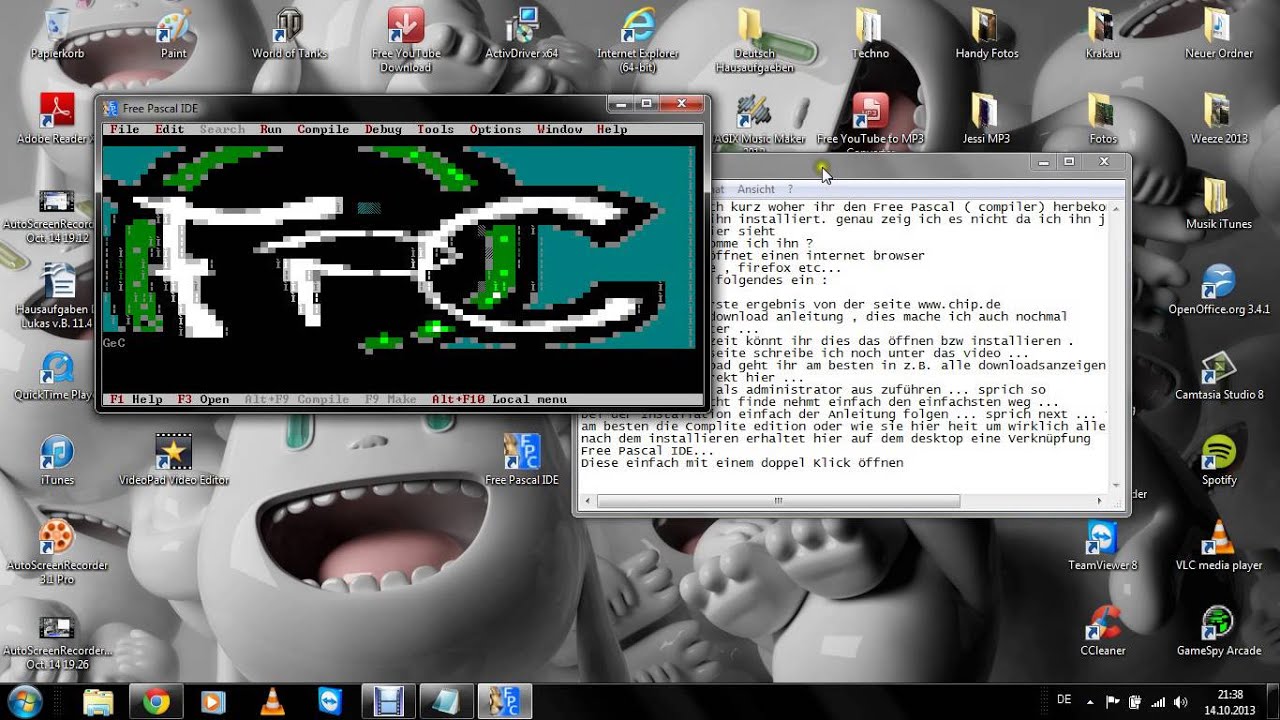Click F1 Help in IDE status bar
This screenshot has height=720, width=1280.
click(x=136, y=399)
